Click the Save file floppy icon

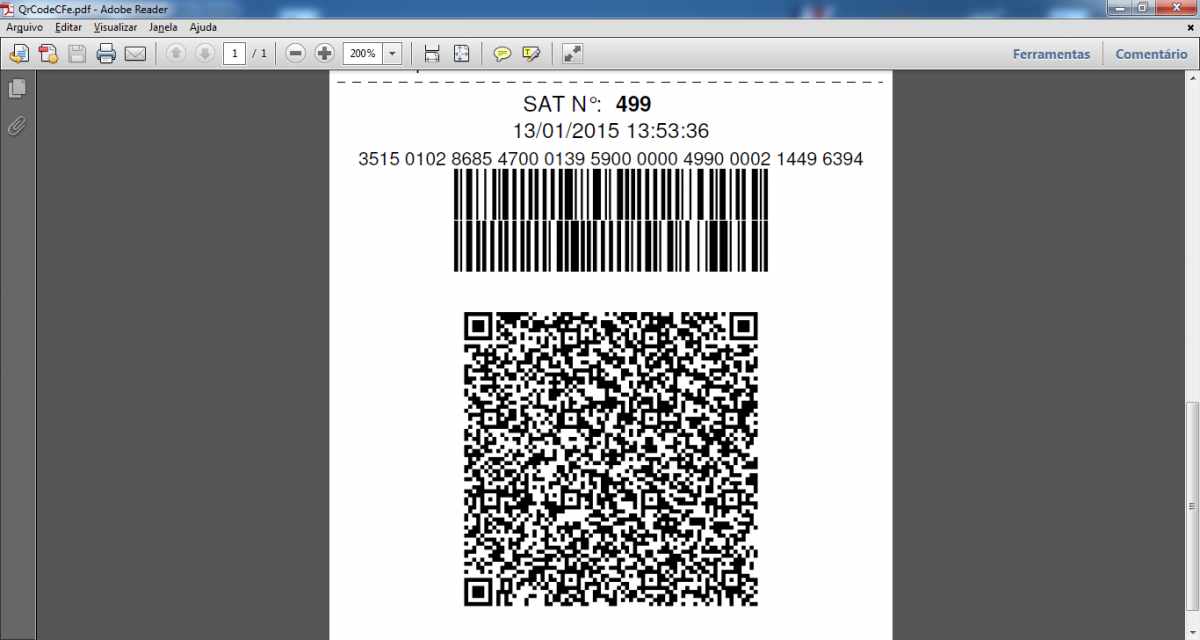pos(77,54)
